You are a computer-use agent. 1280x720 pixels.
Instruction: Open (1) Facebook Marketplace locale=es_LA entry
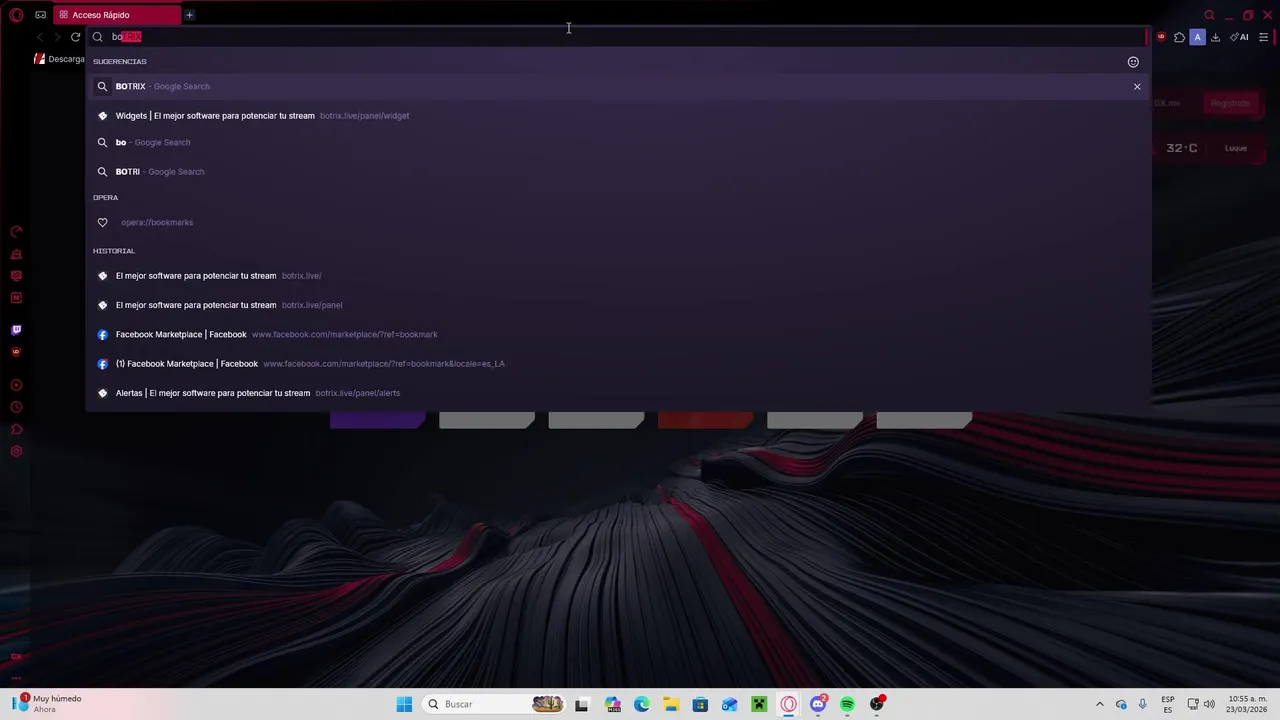618,364
